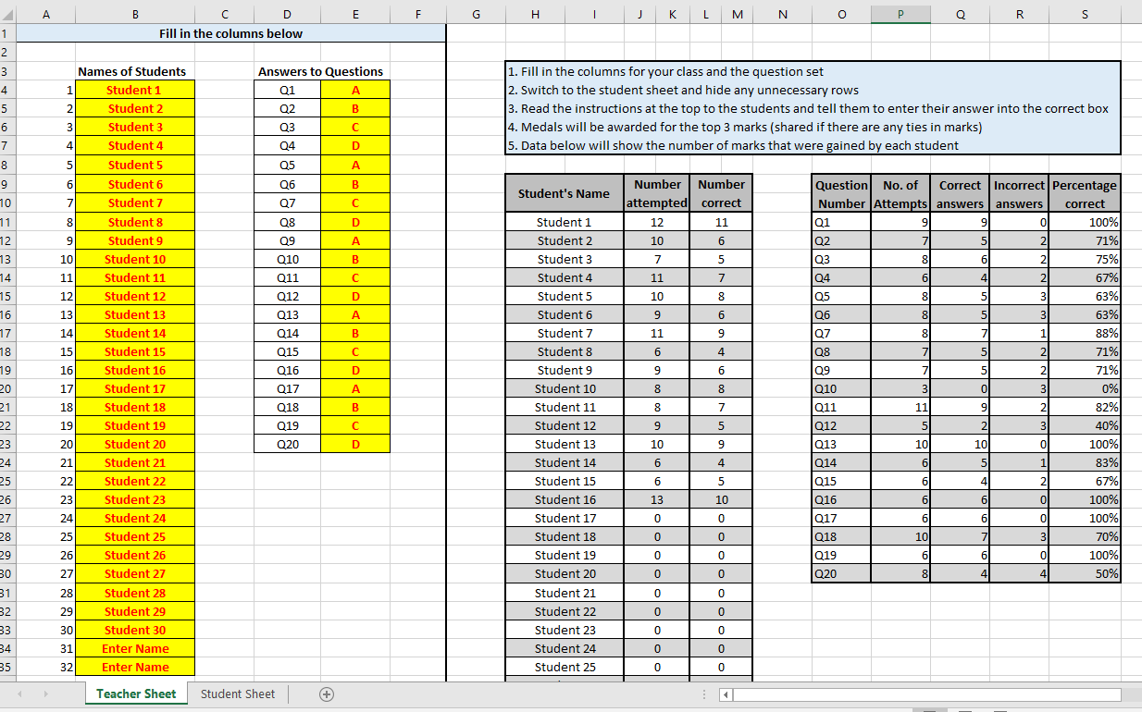Click the horizontal scrollbar left arrow
The width and height of the screenshot is (1142, 712).
[724, 693]
